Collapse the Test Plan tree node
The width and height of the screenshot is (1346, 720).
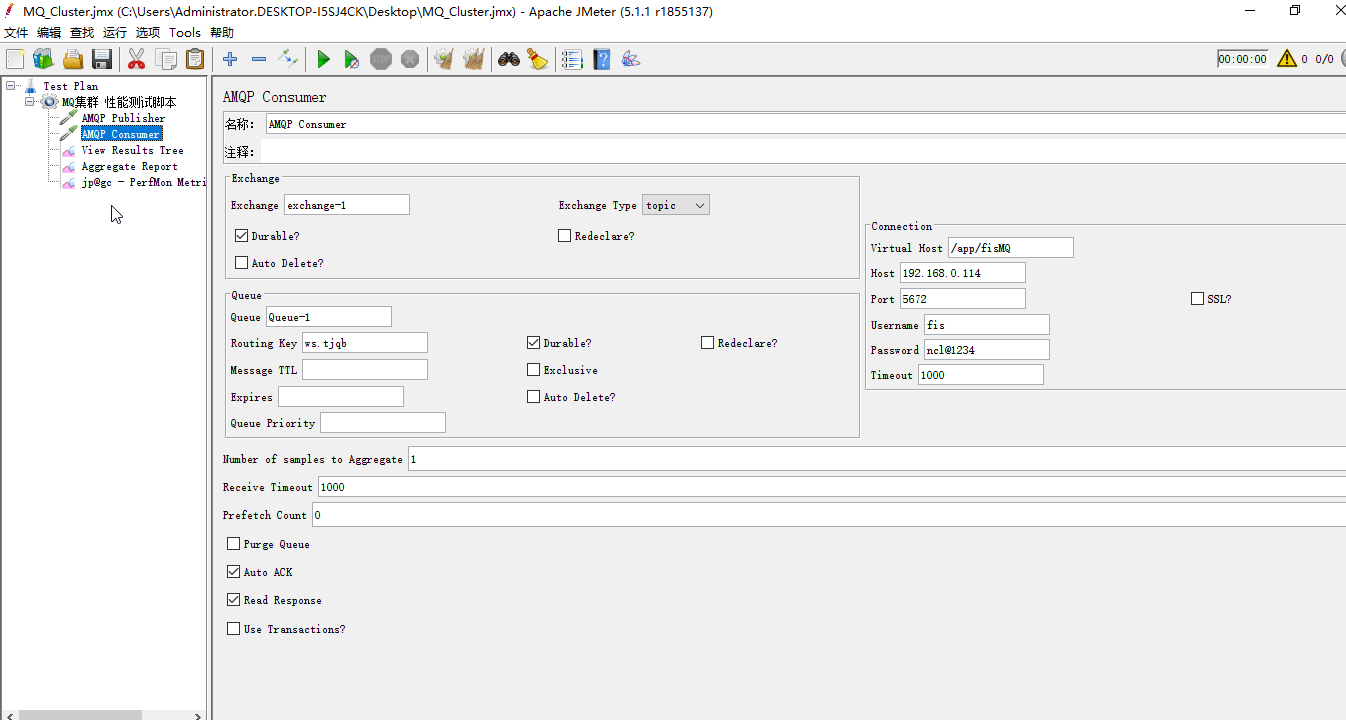(x=11, y=86)
